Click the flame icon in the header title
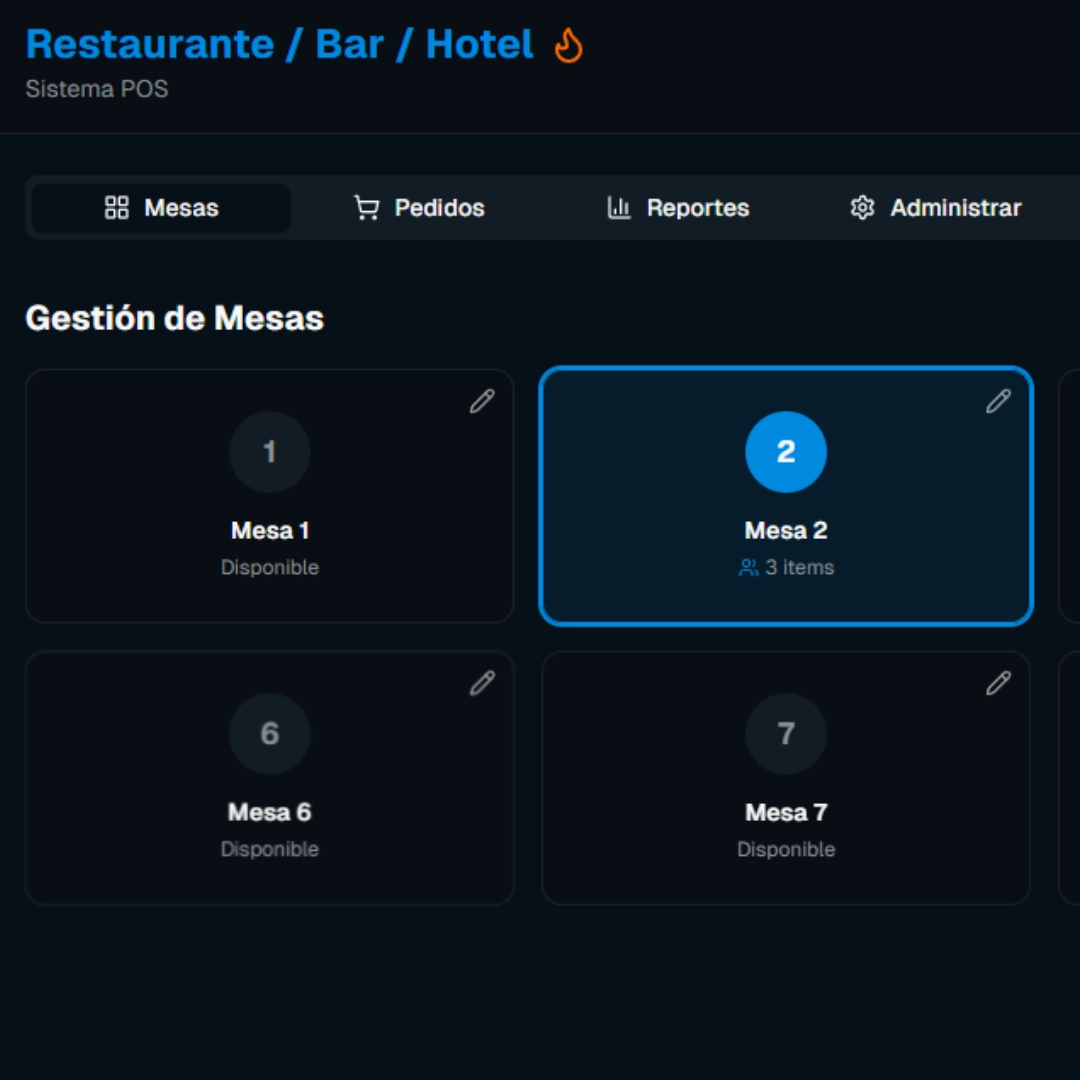The height and width of the screenshot is (1080, 1080). pos(567,44)
